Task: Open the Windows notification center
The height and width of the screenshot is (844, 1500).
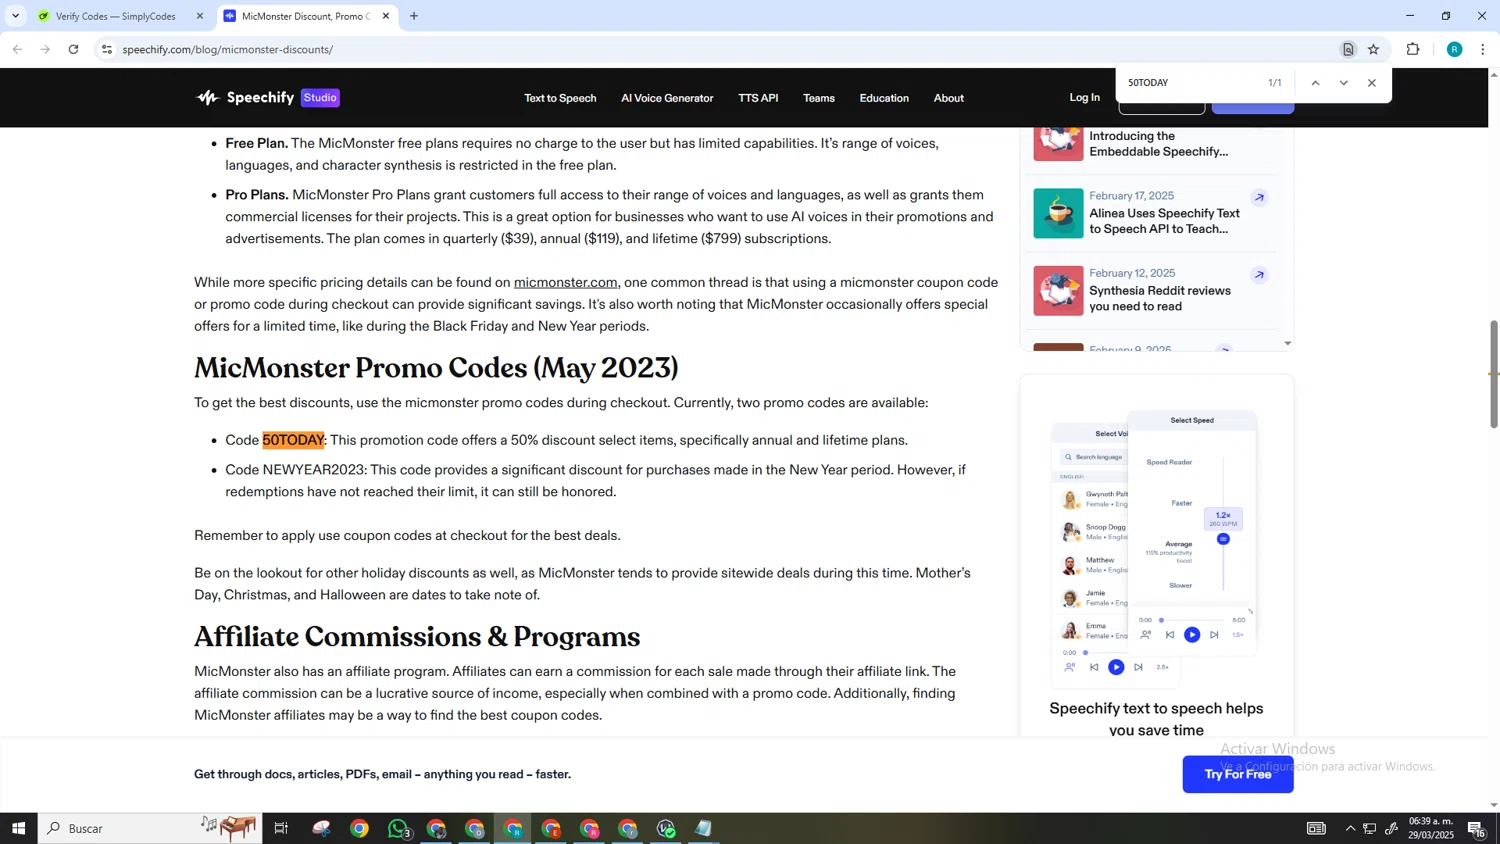Action: pyautogui.click(x=1476, y=828)
